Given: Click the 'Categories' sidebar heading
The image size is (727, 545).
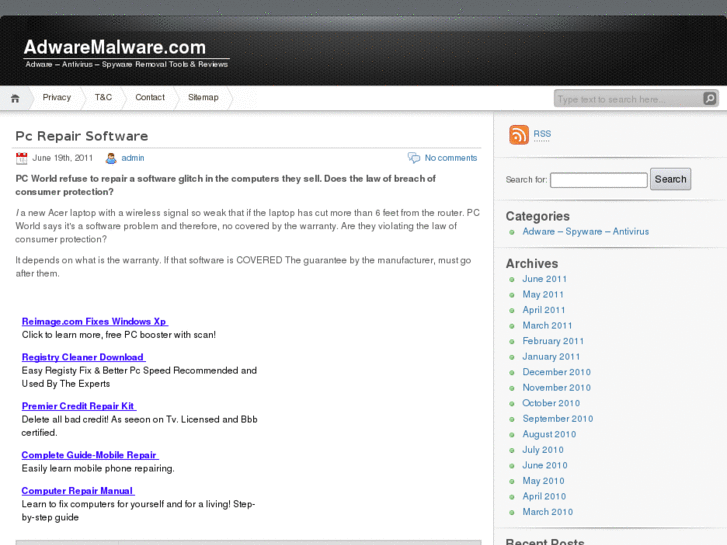Looking at the screenshot, I should click(538, 216).
